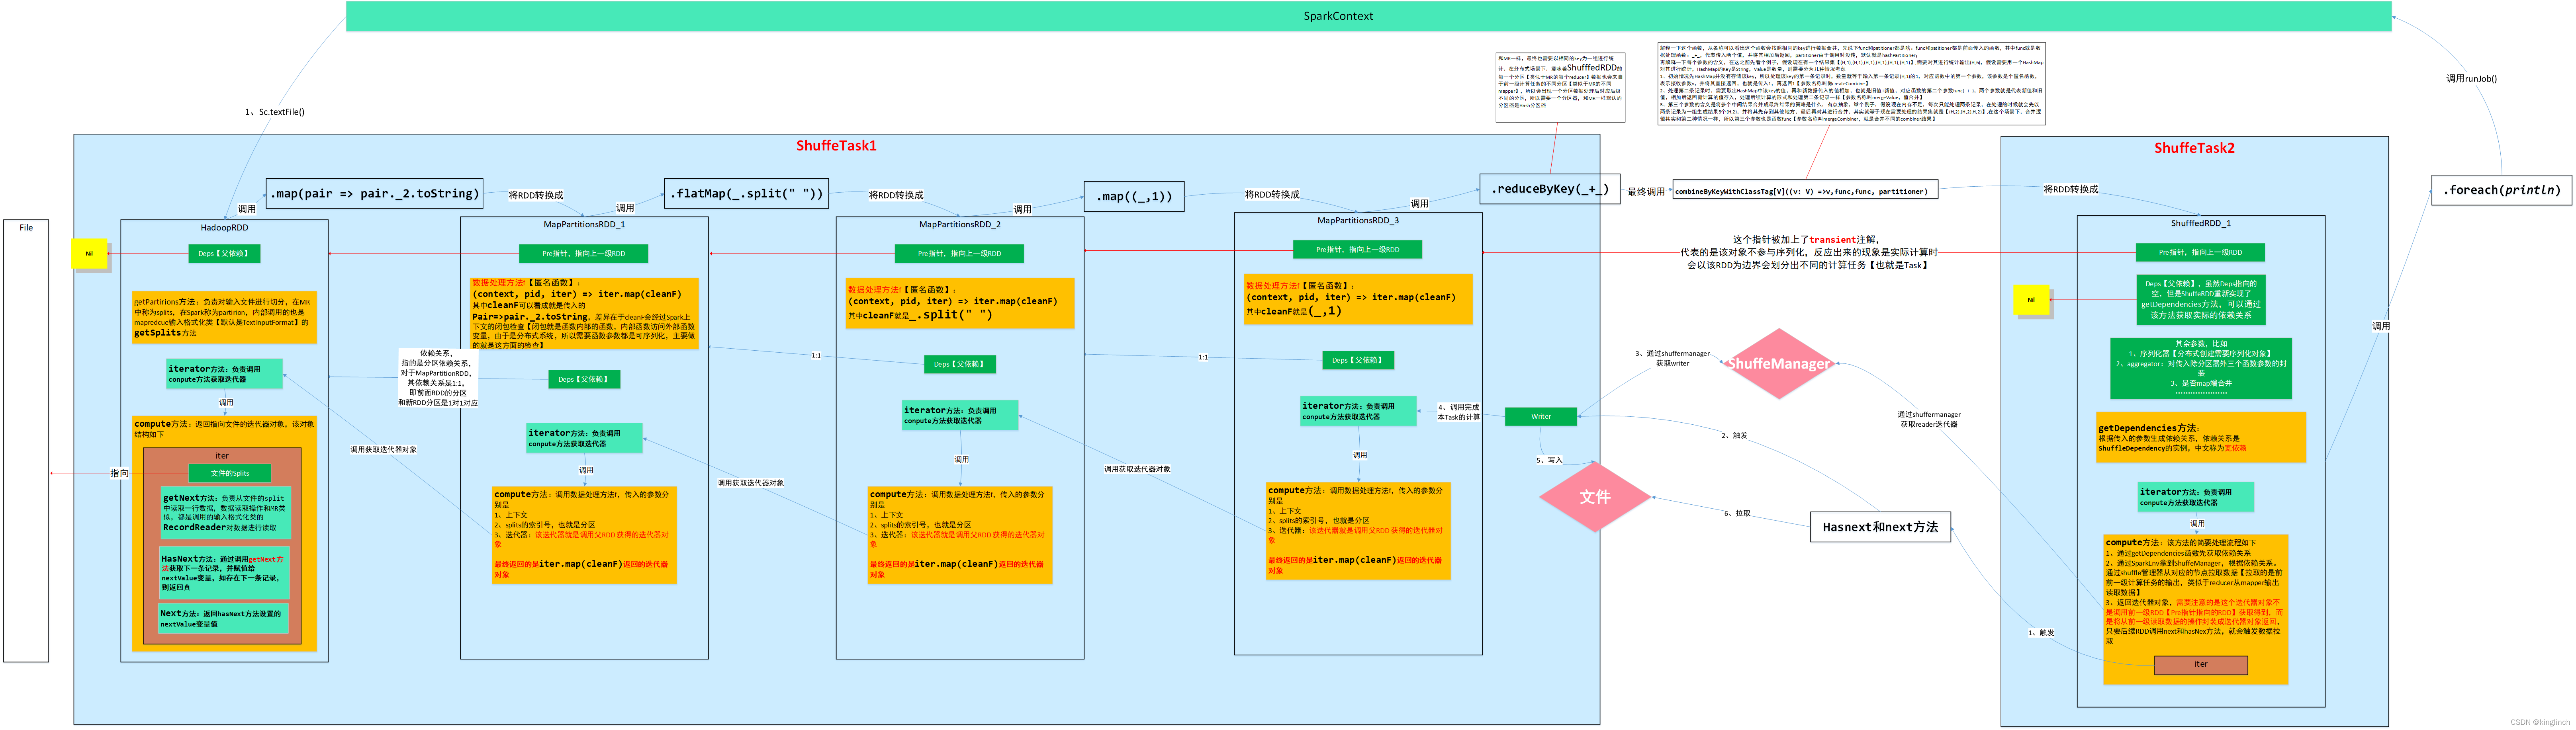Select the .map((_,1)) box

coord(1134,196)
